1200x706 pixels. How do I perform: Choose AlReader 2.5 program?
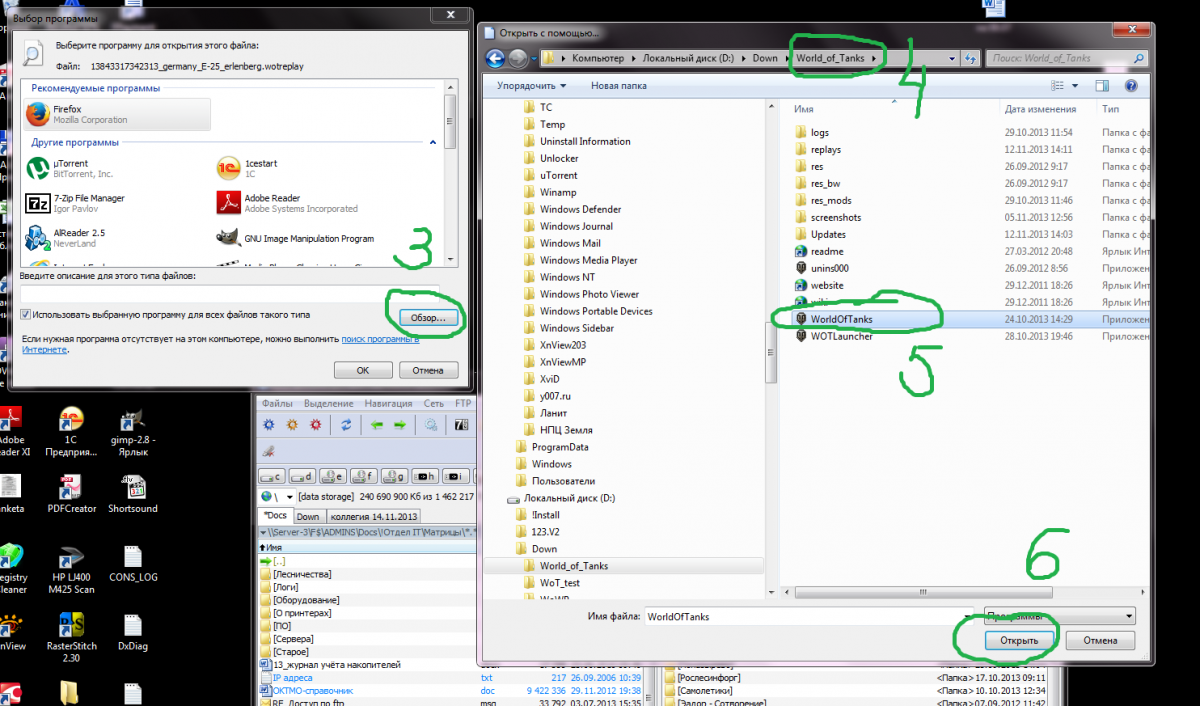(65, 238)
